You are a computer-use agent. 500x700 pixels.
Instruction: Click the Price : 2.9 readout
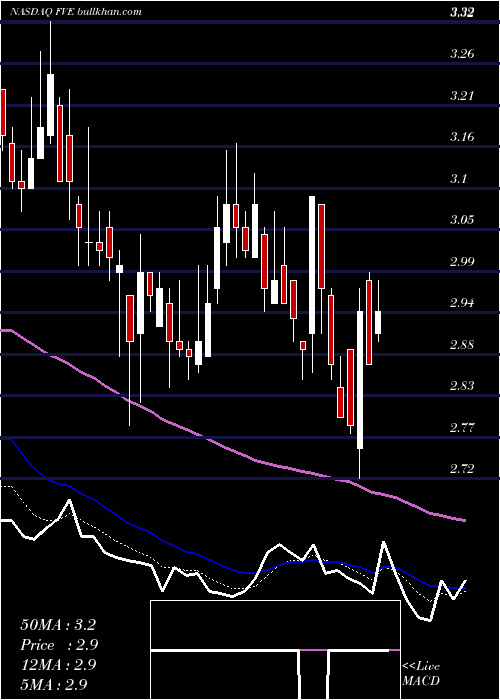(59, 645)
